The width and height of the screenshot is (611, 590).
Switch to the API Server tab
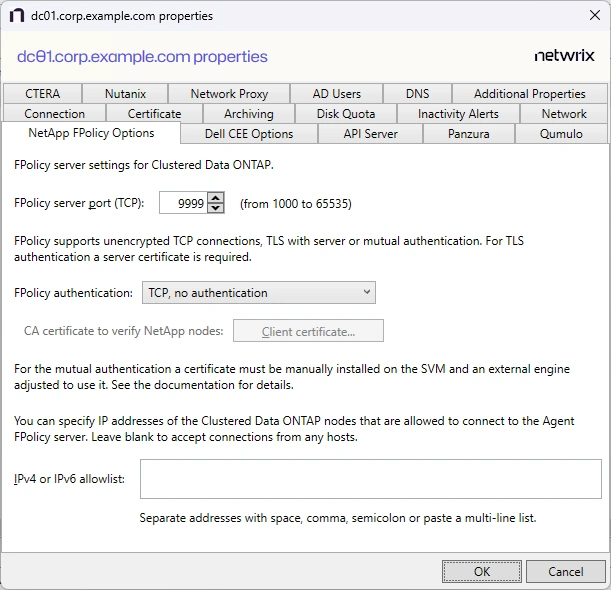click(370, 134)
